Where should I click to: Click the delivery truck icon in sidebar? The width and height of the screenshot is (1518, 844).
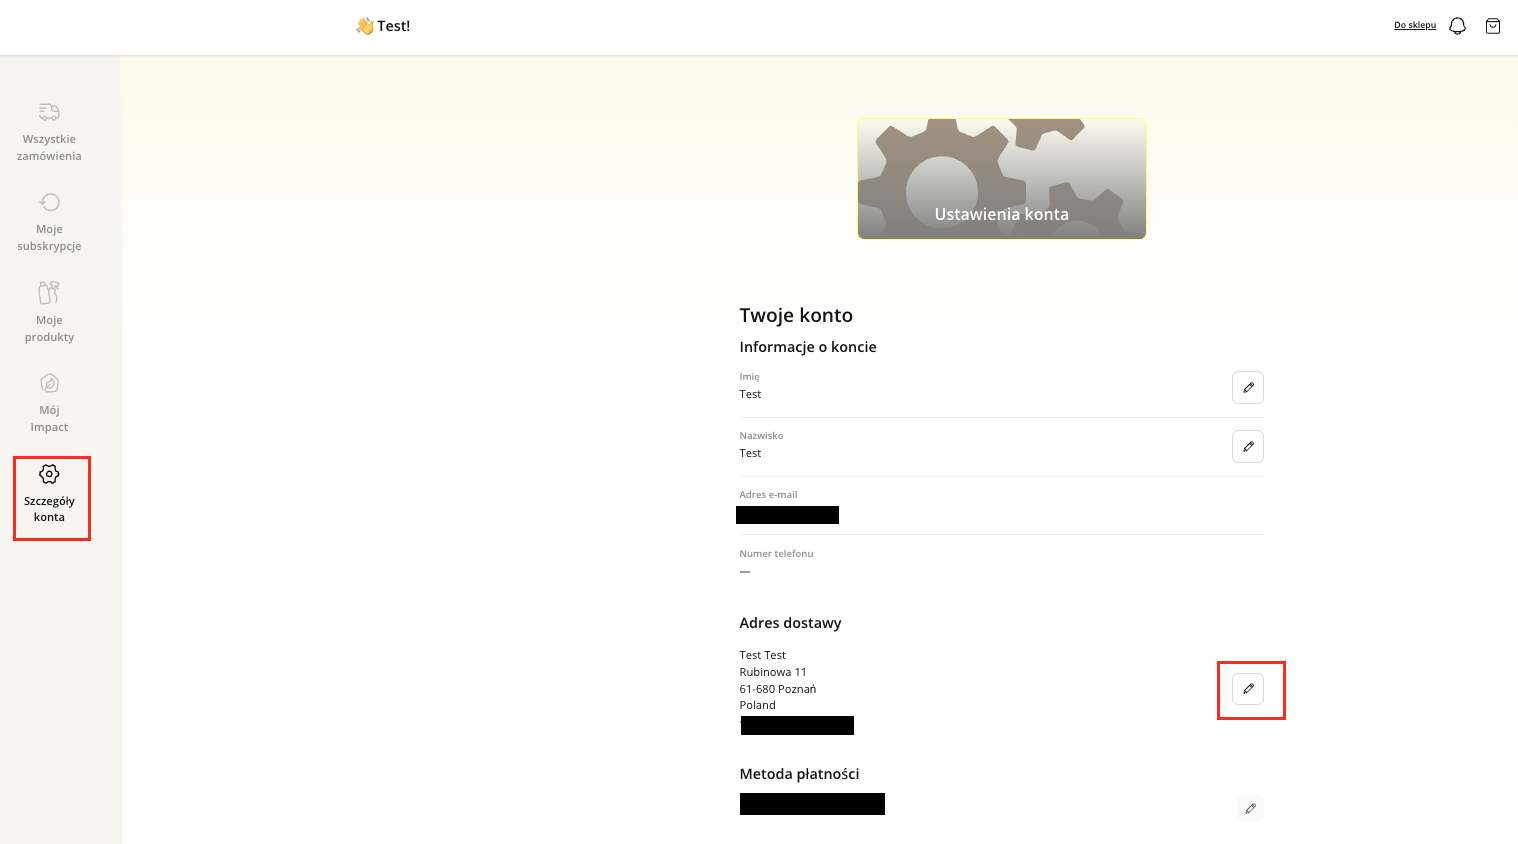tap(49, 112)
